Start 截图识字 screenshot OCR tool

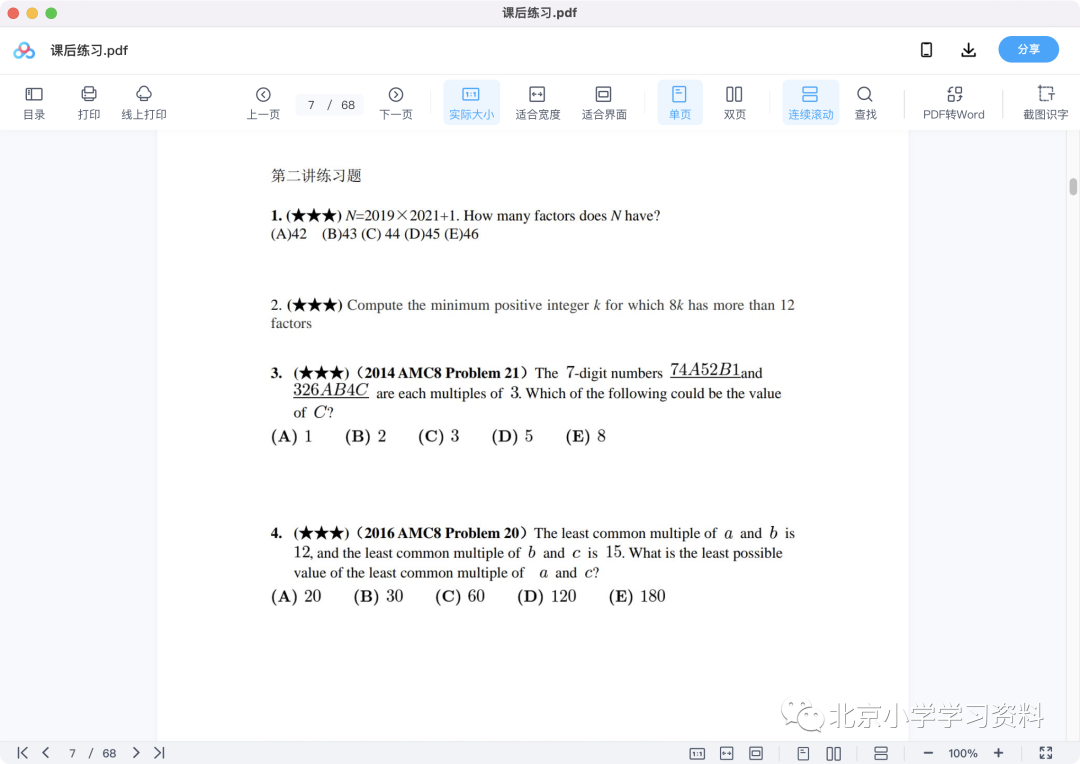click(1046, 103)
